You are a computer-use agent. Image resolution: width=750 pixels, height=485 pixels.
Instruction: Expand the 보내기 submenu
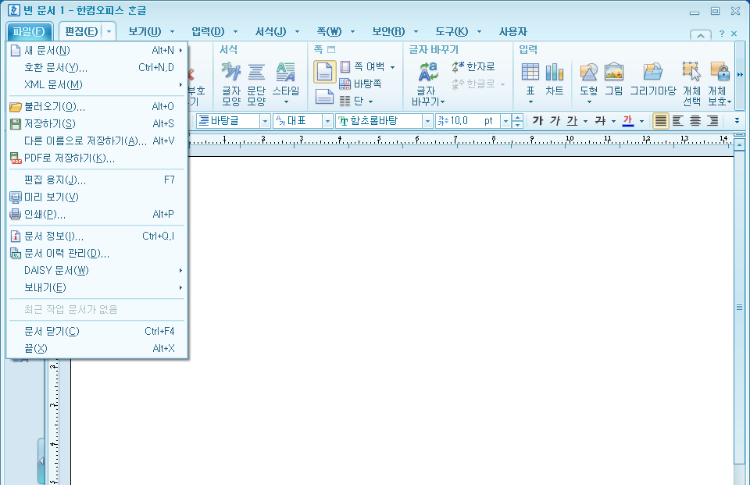(x=97, y=288)
